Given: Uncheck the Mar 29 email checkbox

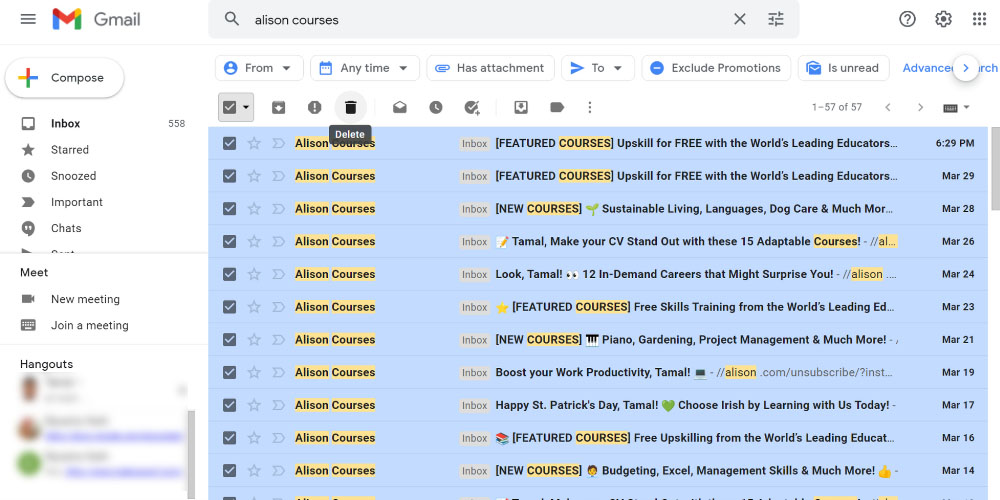Looking at the screenshot, I should coord(230,176).
